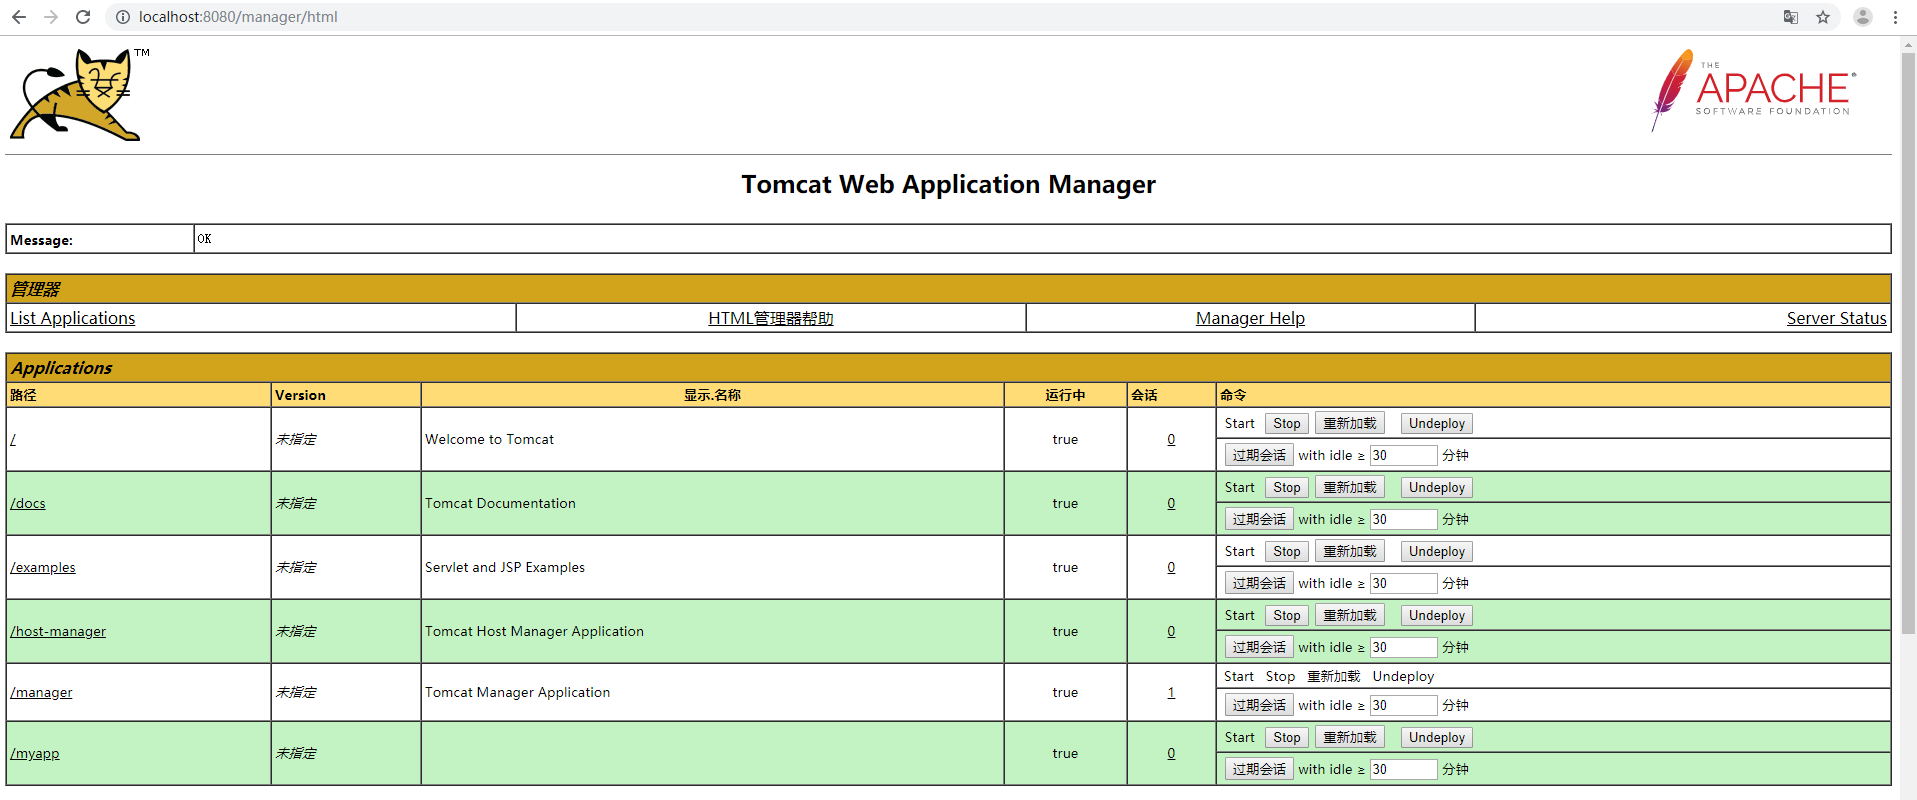The width and height of the screenshot is (1917, 800).
Task: Click the Tomcat cat logo
Action: pos(78,95)
